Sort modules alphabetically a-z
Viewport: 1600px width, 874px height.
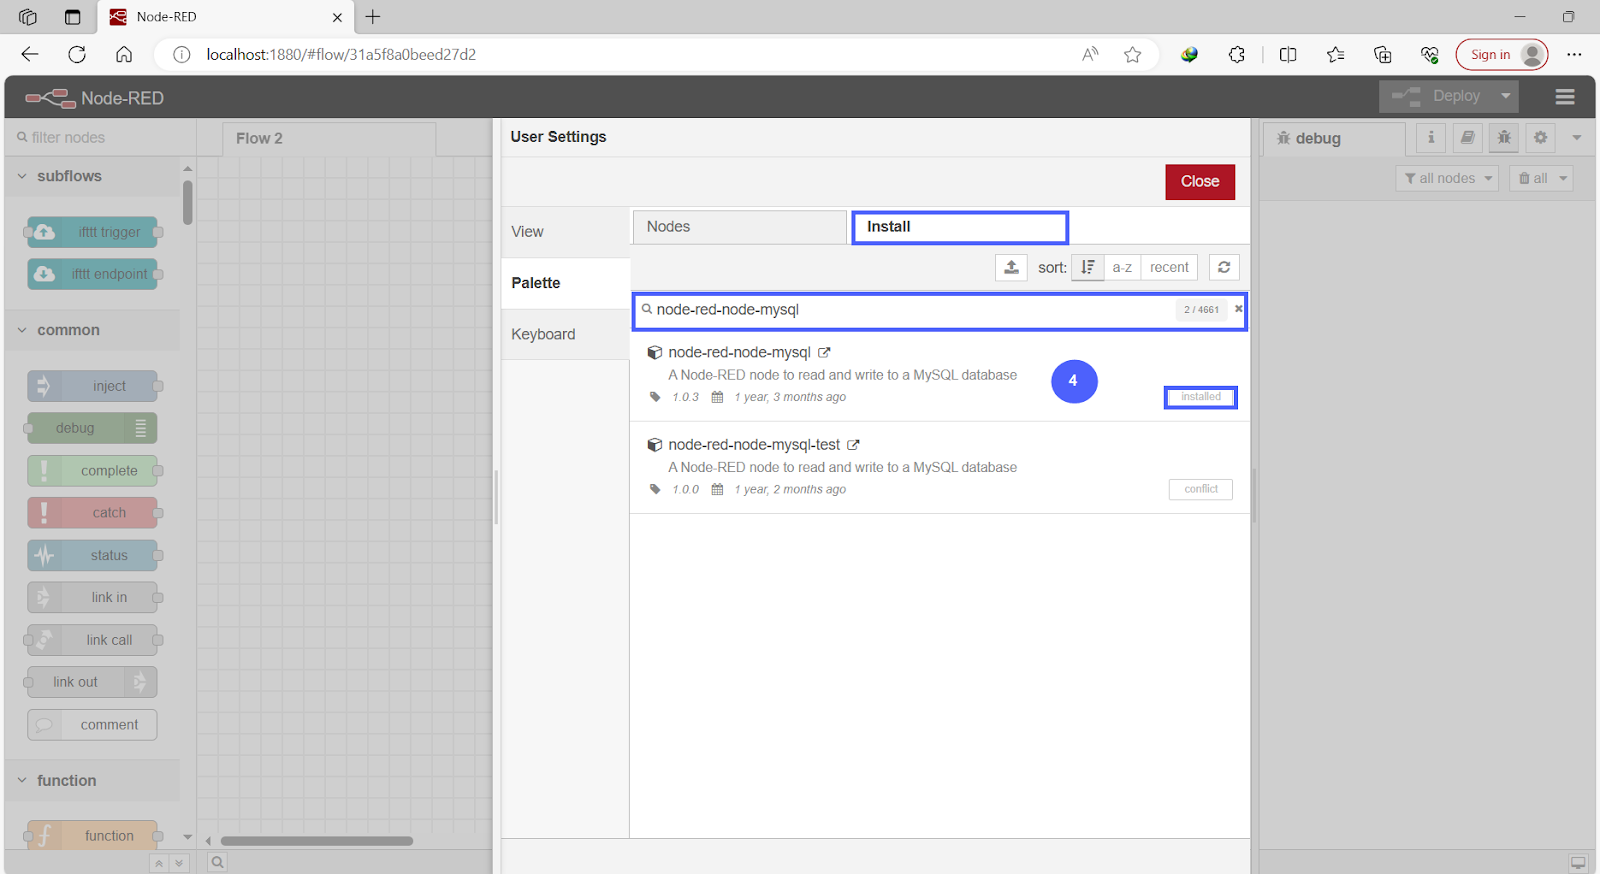click(x=1122, y=267)
